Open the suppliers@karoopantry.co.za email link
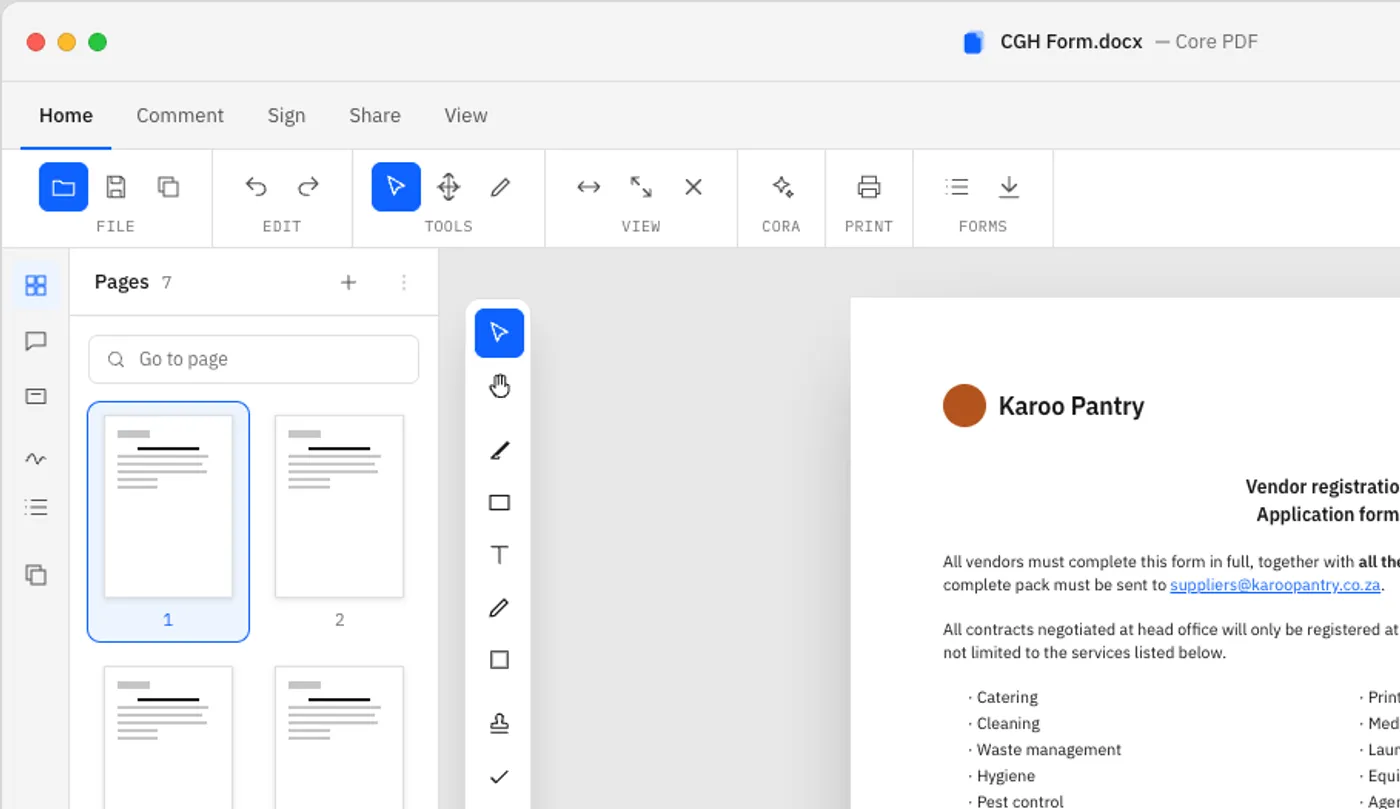This screenshot has height=809, width=1400. point(1275,585)
